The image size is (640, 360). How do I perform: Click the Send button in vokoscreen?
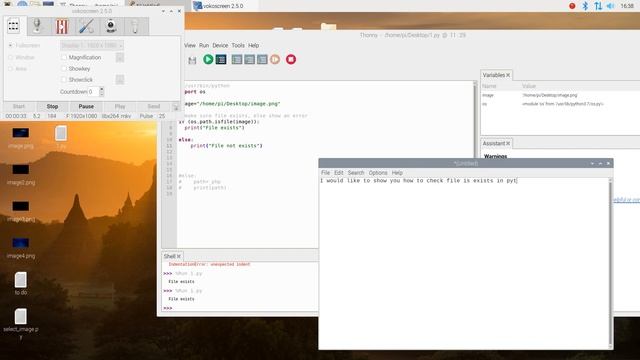[154, 107]
